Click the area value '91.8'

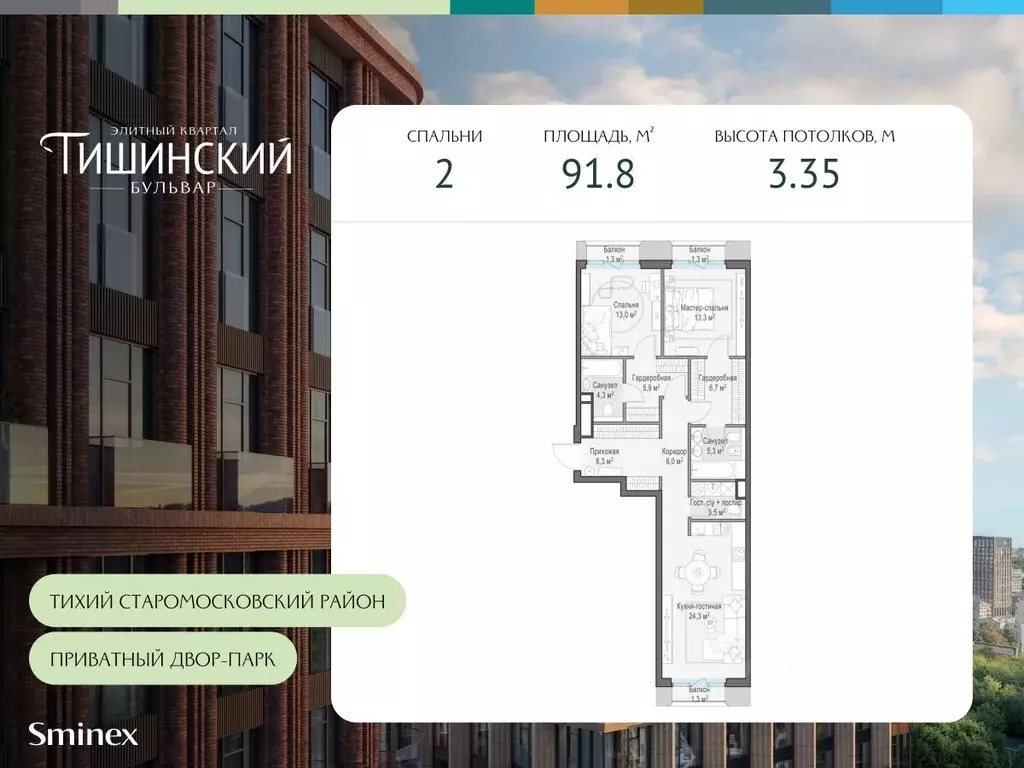click(598, 174)
